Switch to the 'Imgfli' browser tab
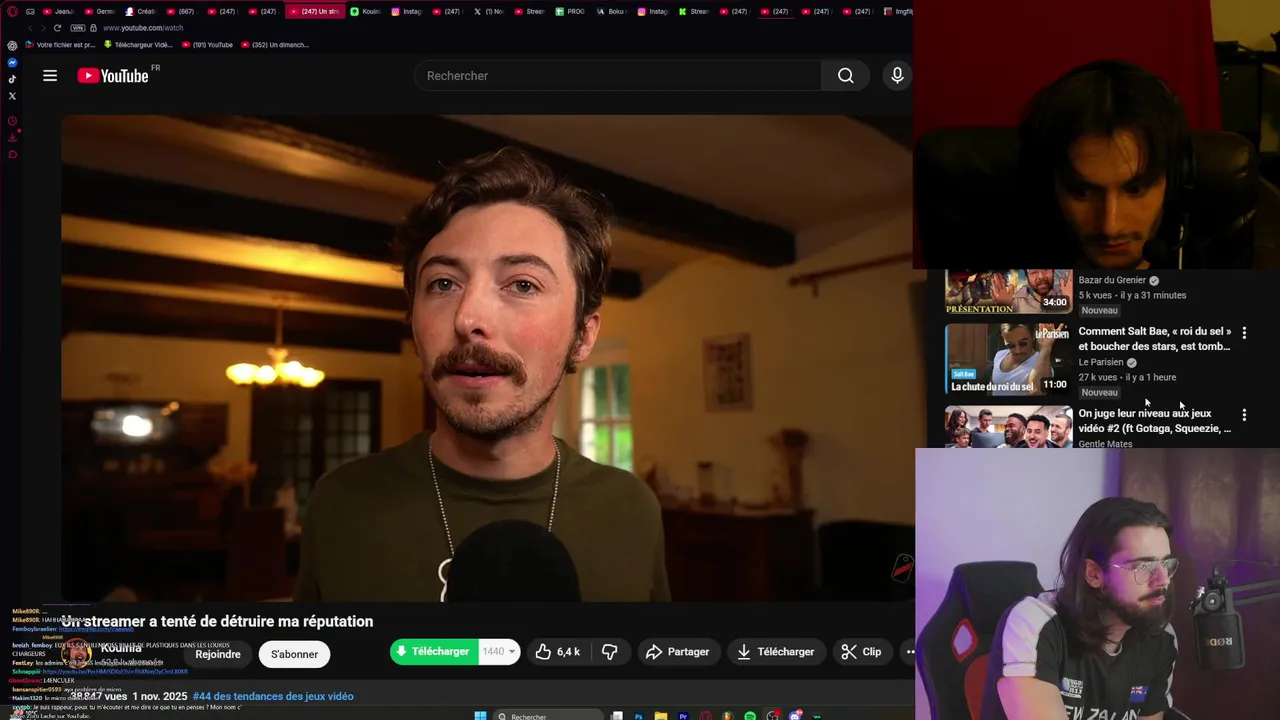The width and height of the screenshot is (1280, 720). coord(897,12)
